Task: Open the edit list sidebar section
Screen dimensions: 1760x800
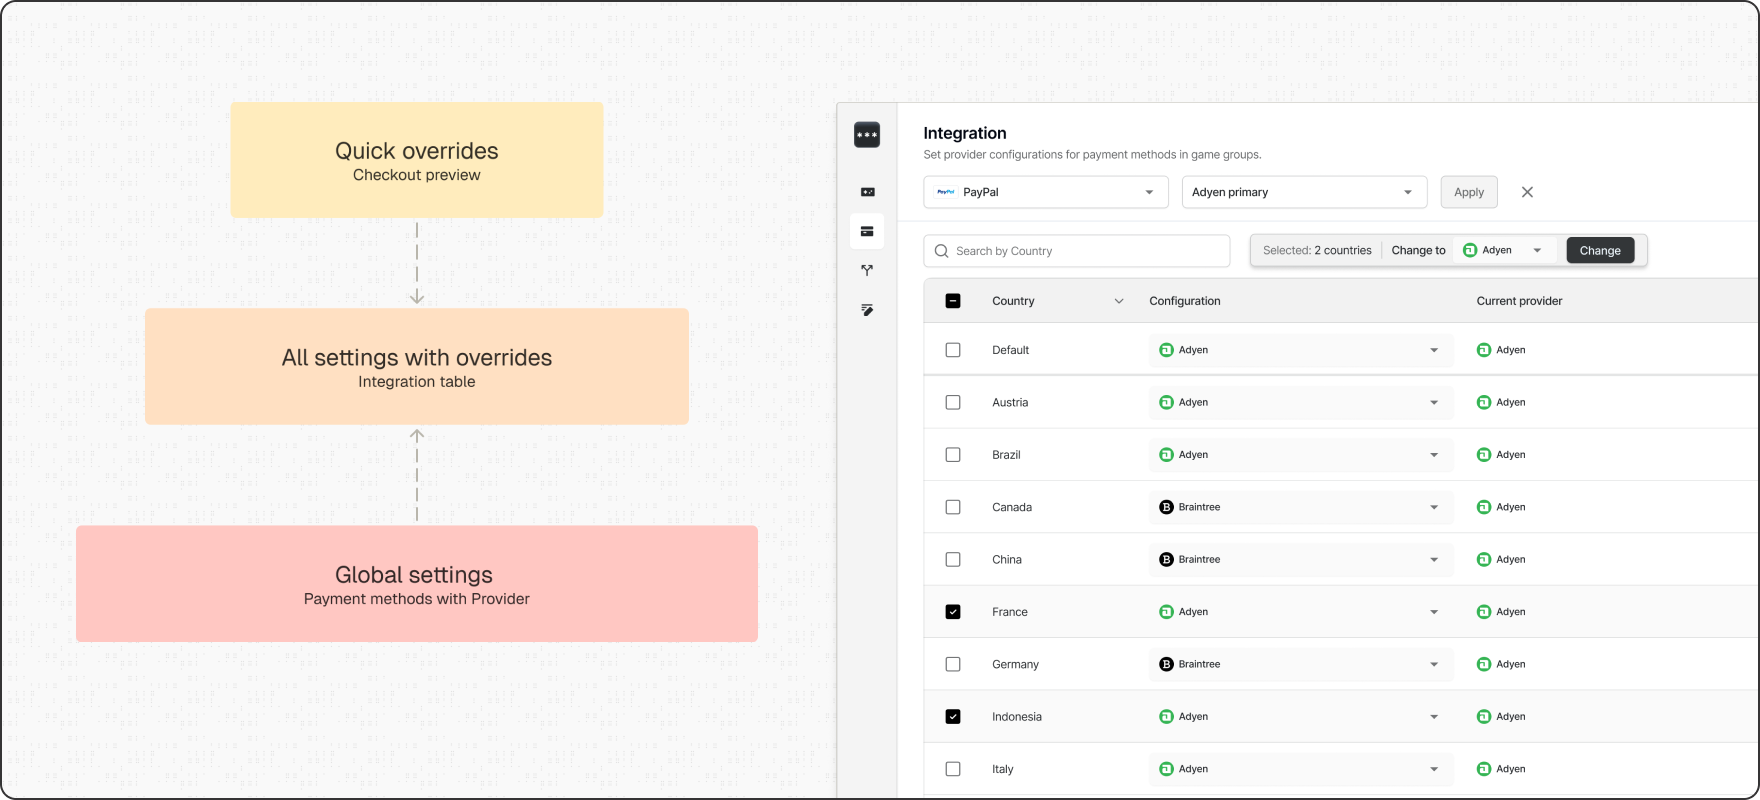Action: click(x=867, y=310)
